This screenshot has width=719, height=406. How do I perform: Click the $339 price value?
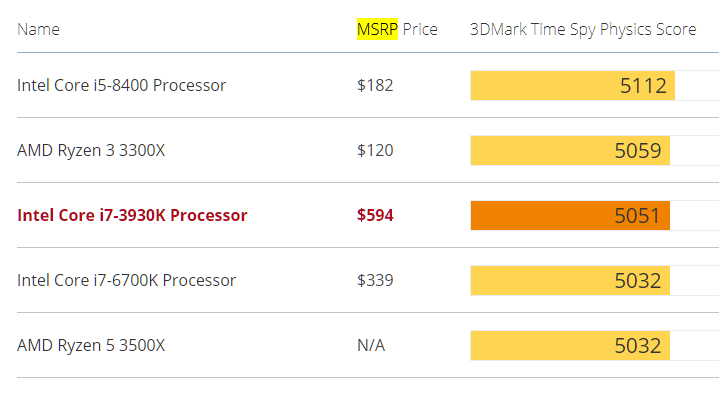[x=375, y=280]
